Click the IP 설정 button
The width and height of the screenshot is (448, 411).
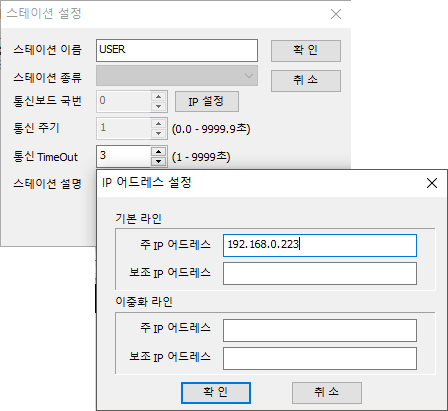tap(207, 102)
